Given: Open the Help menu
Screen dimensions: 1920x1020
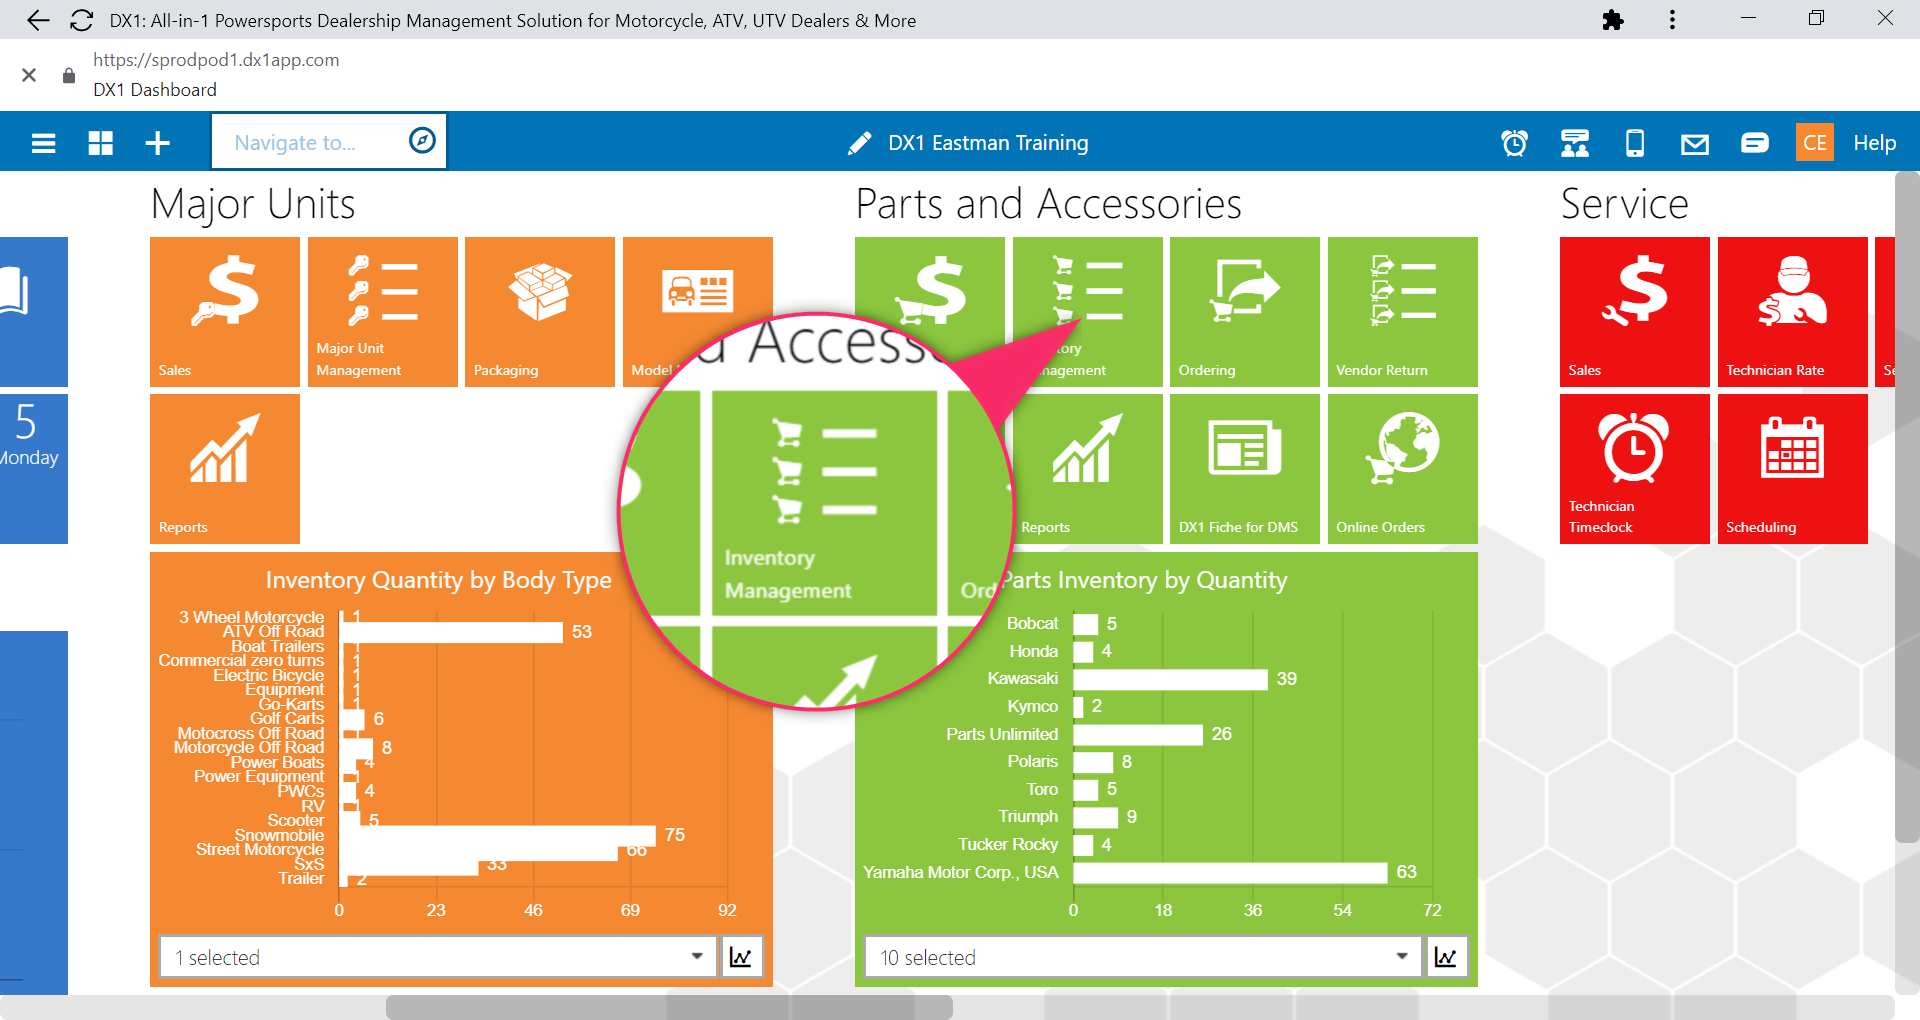Looking at the screenshot, I should click(x=1874, y=143).
